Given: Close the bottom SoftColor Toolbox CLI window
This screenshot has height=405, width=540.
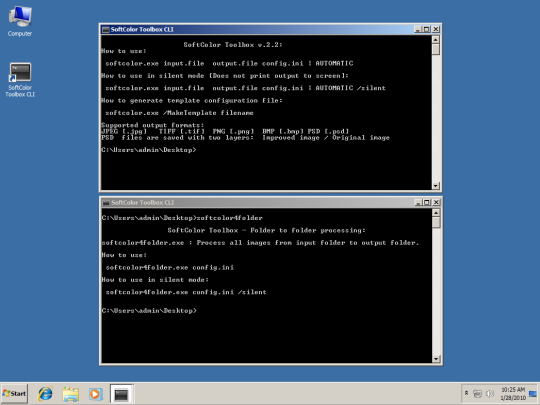Looking at the screenshot, I should point(436,202).
